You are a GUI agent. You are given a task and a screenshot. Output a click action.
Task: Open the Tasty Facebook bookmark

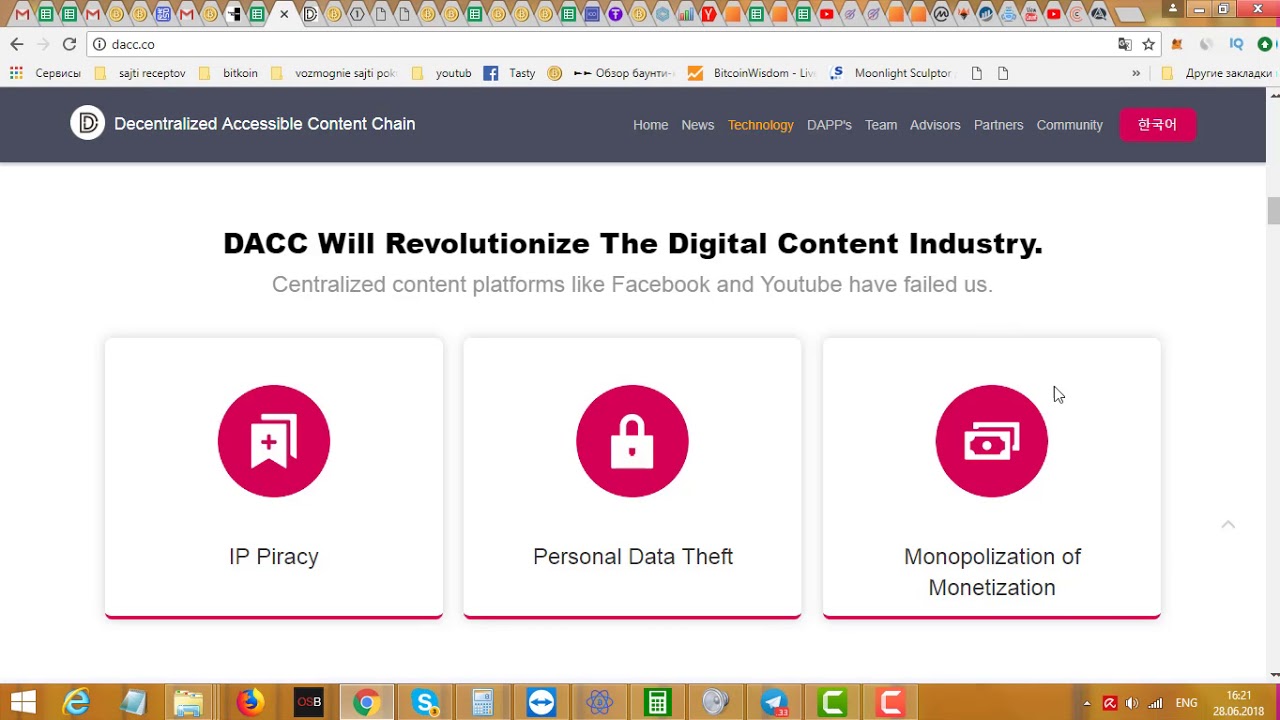pyautogui.click(x=510, y=73)
